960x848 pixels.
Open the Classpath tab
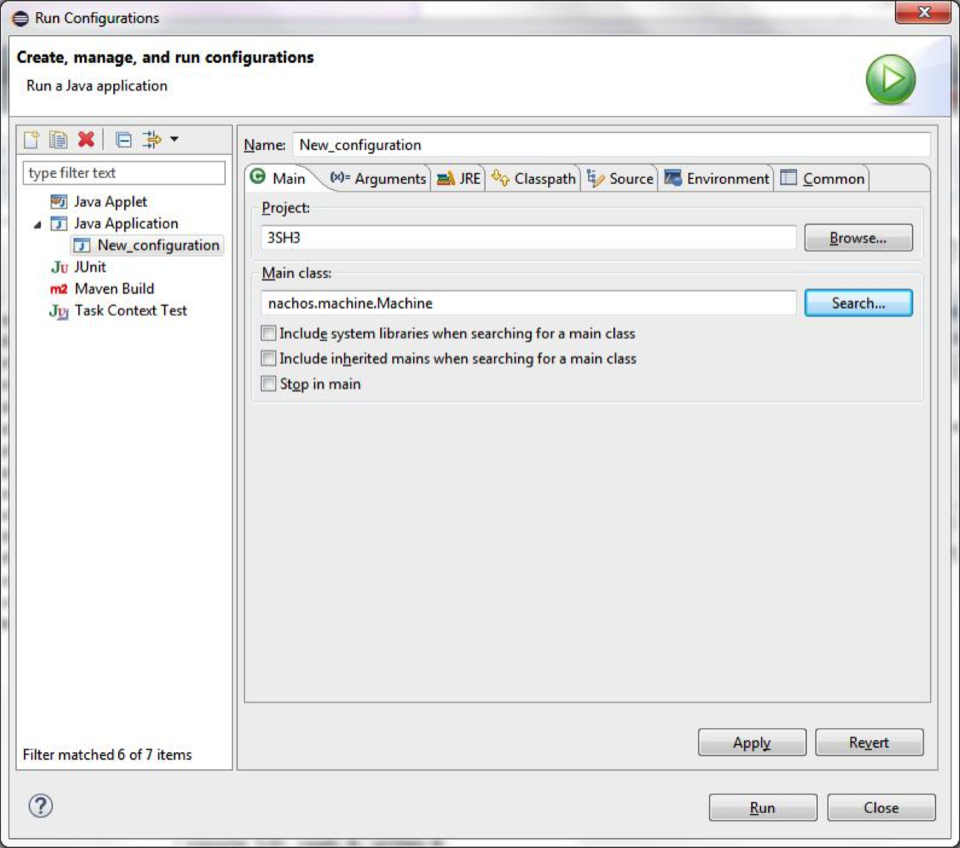pos(534,179)
